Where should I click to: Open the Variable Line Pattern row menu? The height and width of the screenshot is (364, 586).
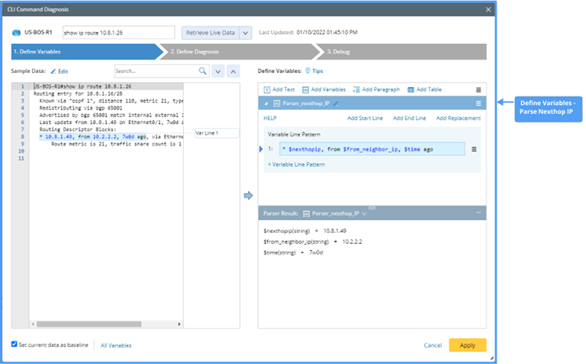pyautogui.click(x=474, y=149)
